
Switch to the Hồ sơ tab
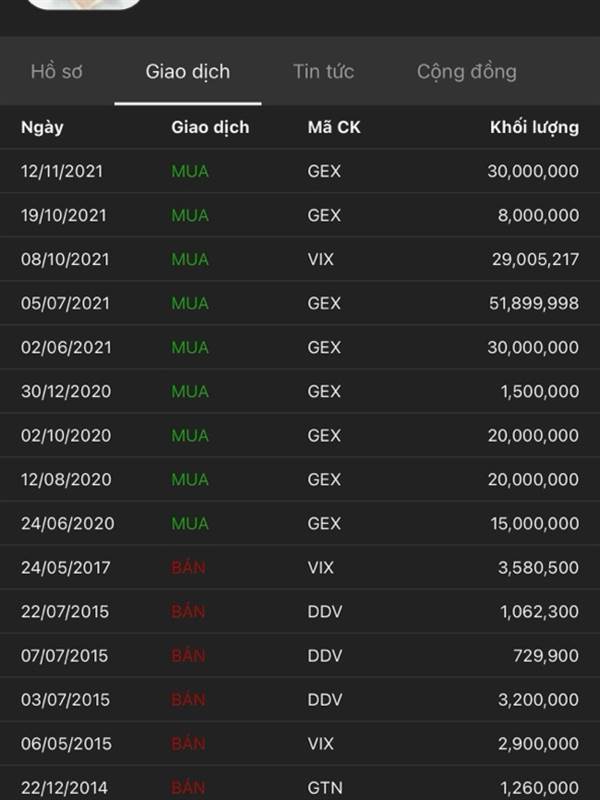(57, 71)
